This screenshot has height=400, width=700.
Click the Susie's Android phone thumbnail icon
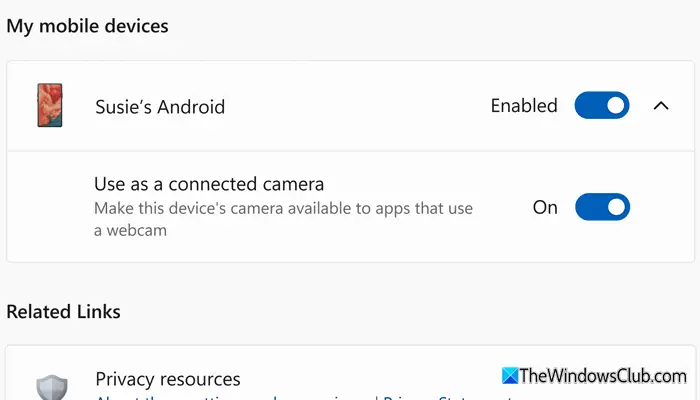(x=46, y=106)
